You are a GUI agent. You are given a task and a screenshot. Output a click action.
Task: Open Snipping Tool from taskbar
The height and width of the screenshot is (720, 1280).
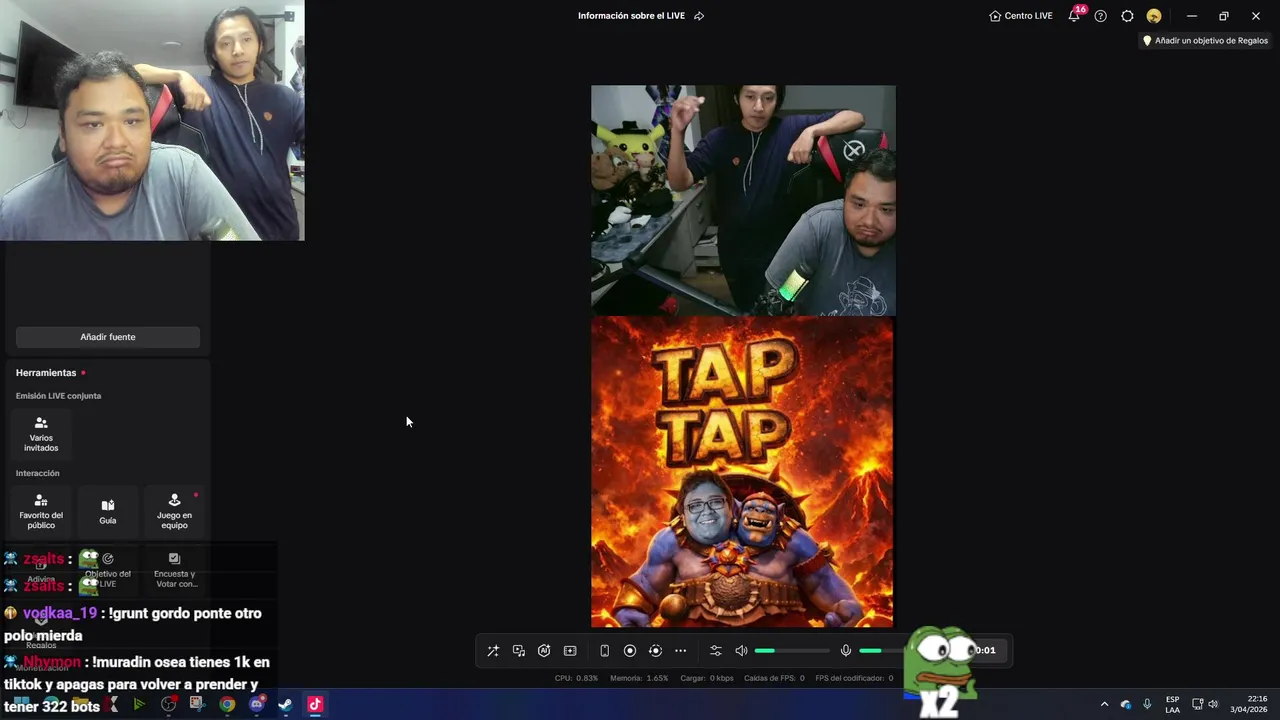[x=197, y=704]
